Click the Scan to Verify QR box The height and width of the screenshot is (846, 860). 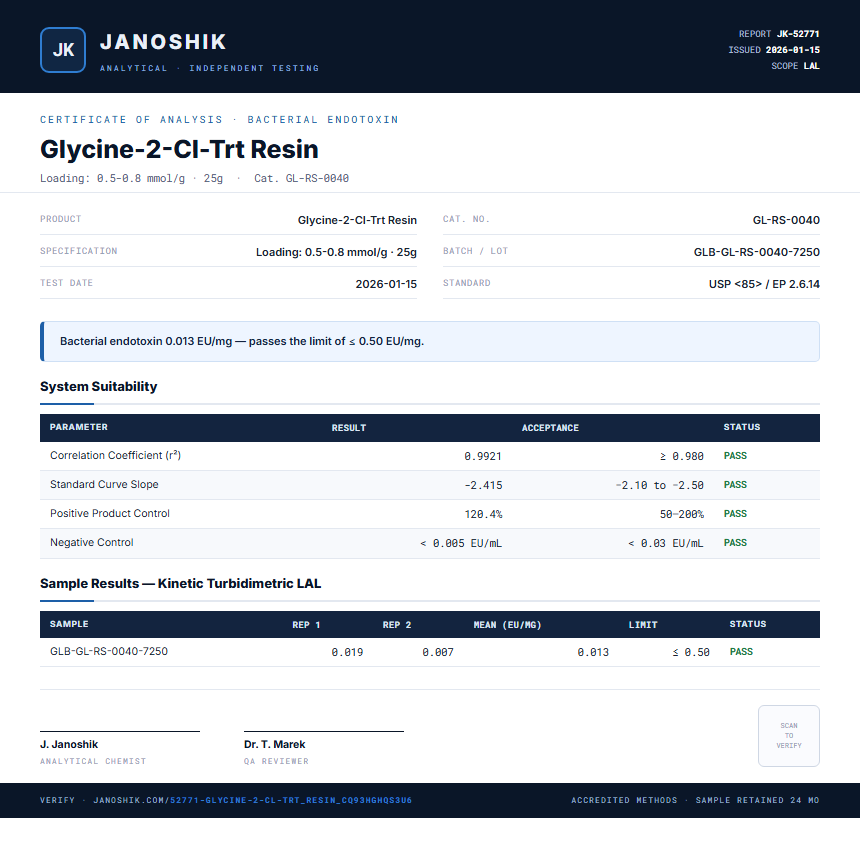tap(789, 736)
